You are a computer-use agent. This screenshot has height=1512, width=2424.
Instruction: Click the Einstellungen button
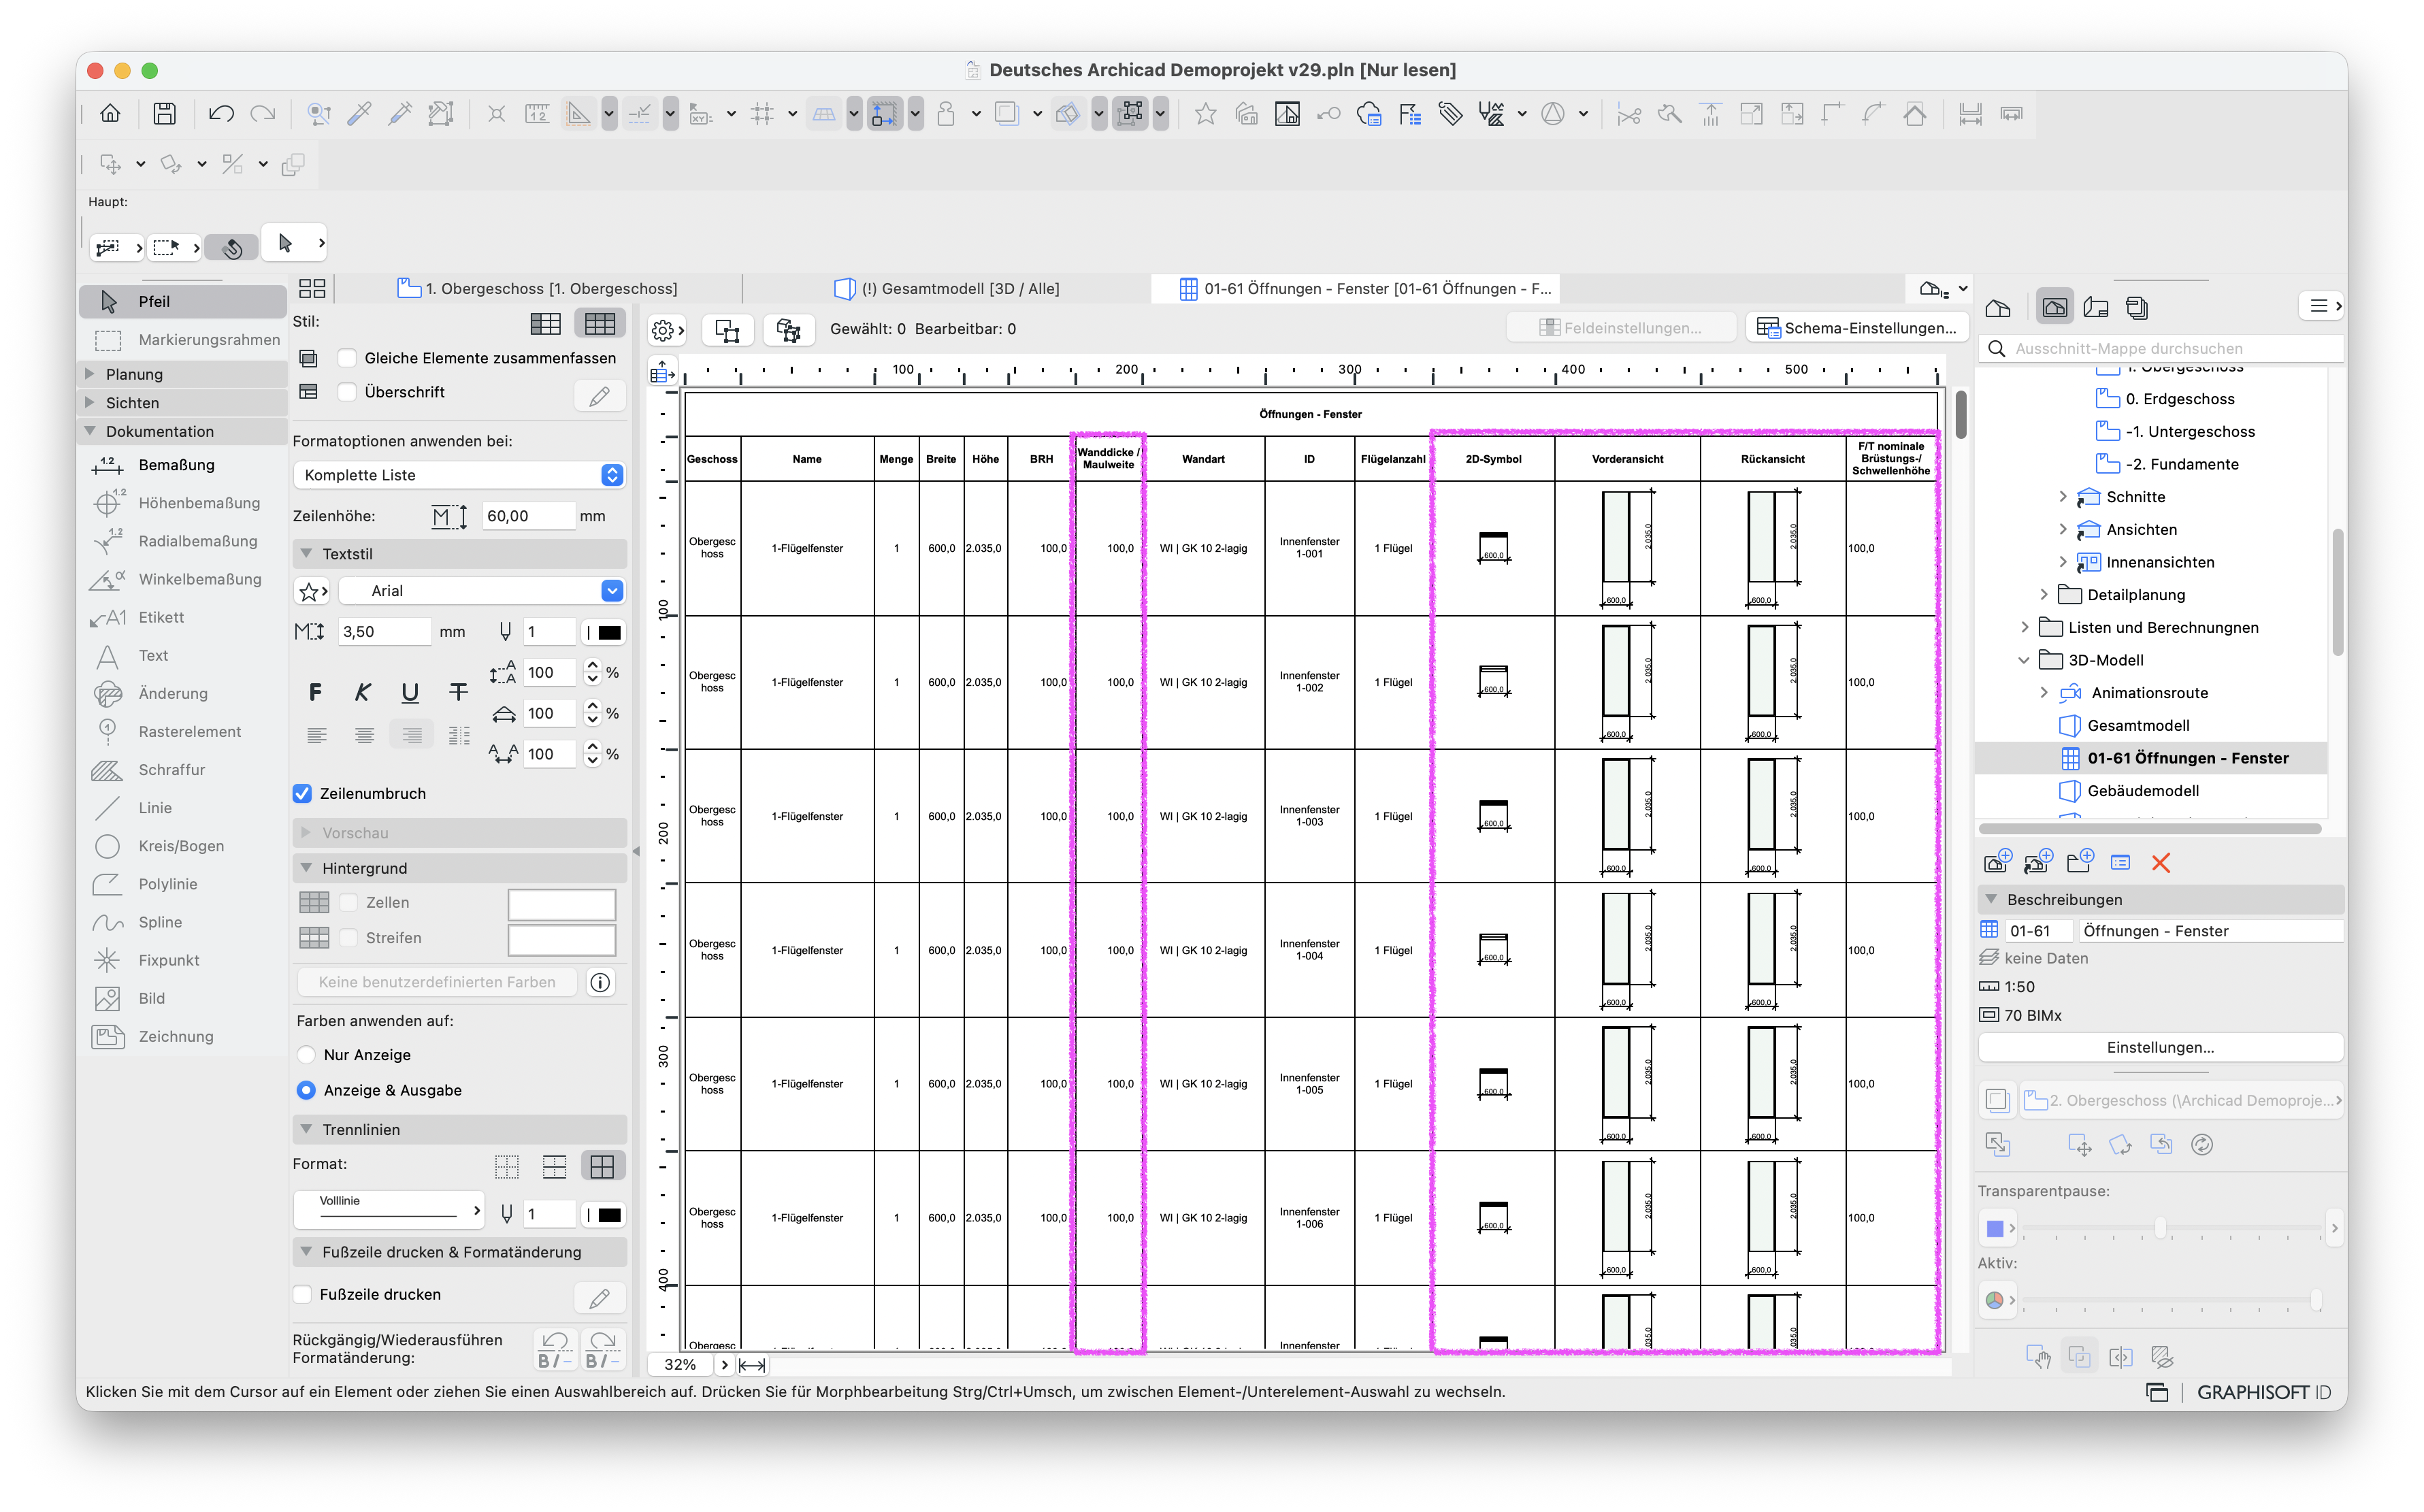coord(2160,1047)
